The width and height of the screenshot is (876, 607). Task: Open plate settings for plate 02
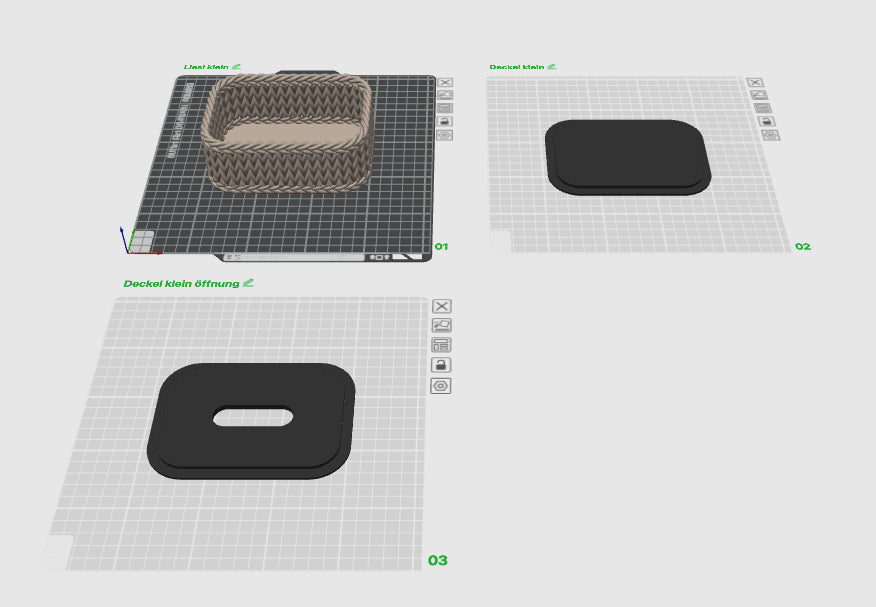(x=770, y=135)
